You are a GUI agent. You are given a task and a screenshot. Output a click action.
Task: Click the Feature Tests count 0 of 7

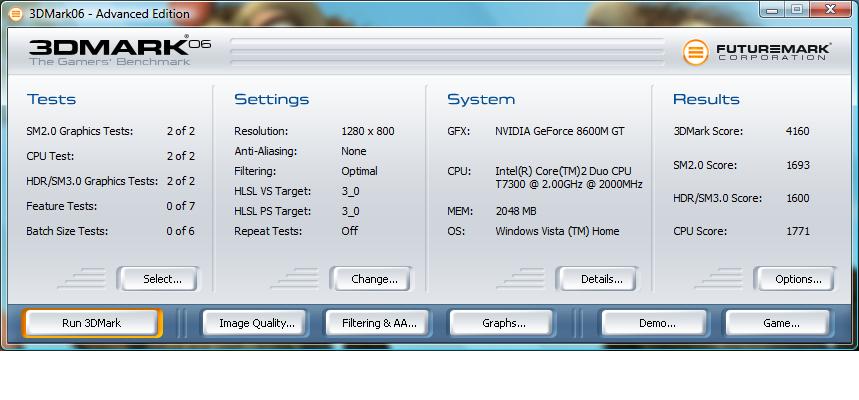coord(181,206)
